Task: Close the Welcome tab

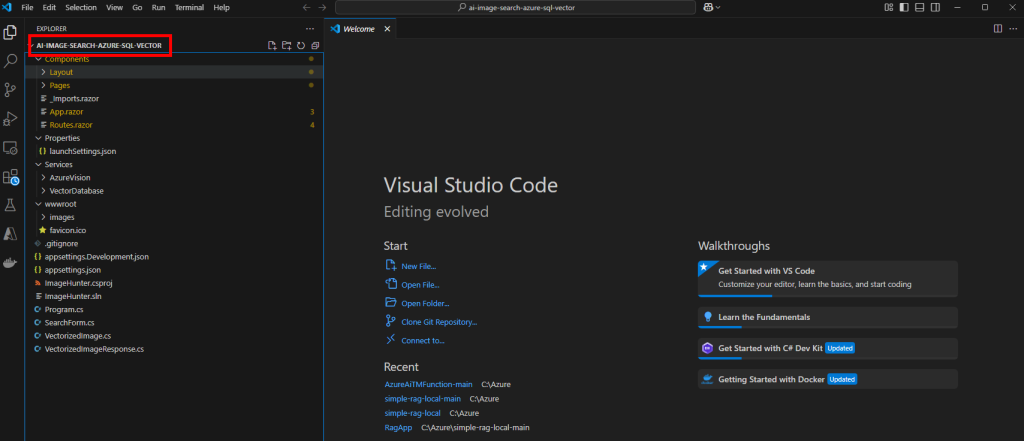Action: pyautogui.click(x=387, y=29)
